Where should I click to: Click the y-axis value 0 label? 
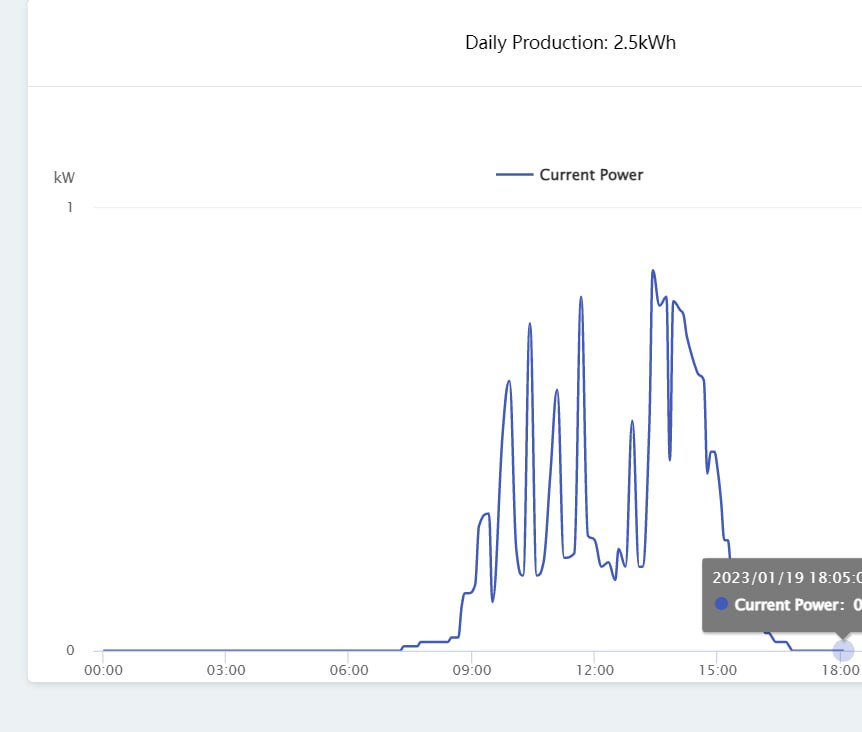(x=70, y=650)
